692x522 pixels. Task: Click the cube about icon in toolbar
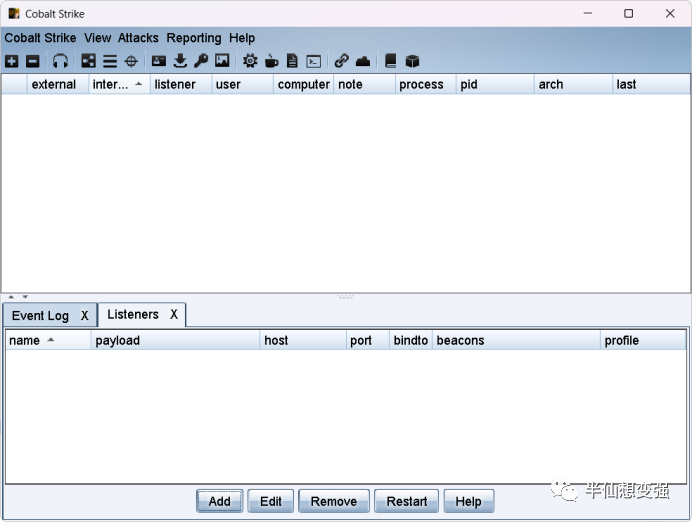pyautogui.click(x=412, y=61)
